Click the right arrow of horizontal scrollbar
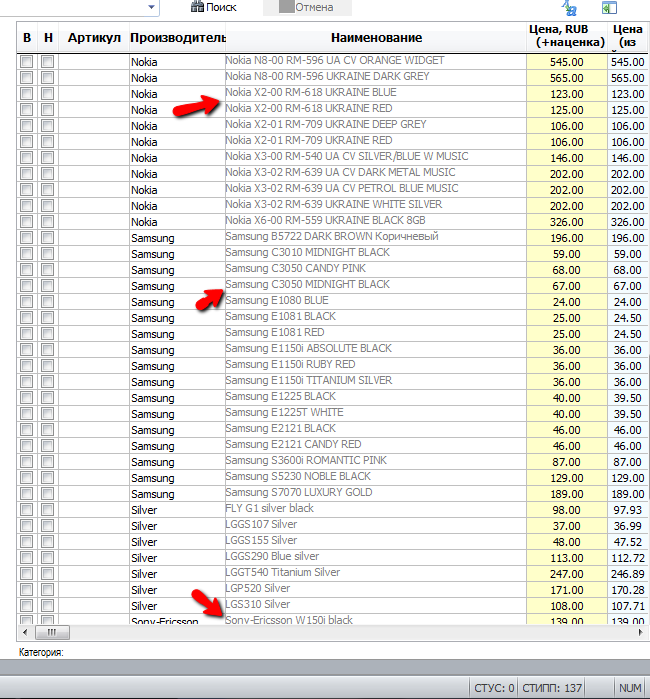This screenshot has height=699, width=650. click(641, 632)
